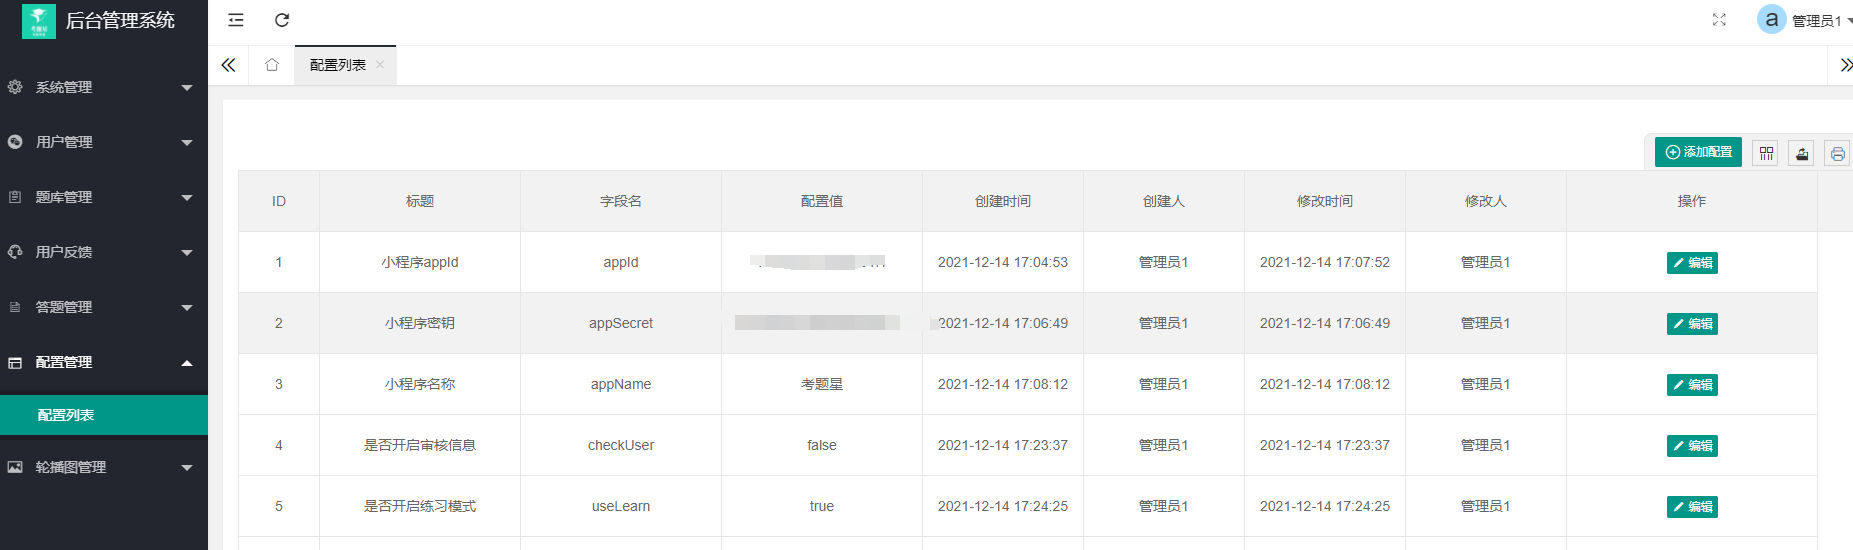Viewport: 1853px width, 550px height.
Task: Open the column filter grid icon
Action: [1766, 153]
